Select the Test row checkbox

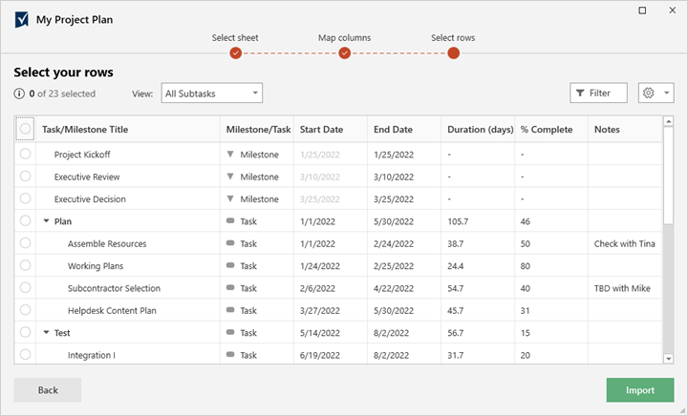[x=25, y=332]
